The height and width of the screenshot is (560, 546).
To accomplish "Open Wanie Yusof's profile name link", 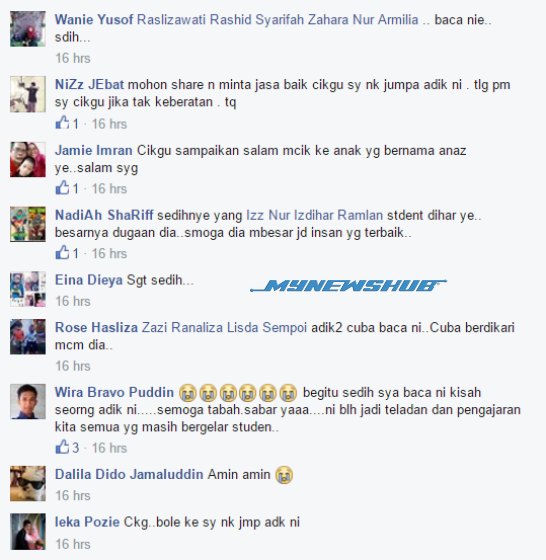I will [x=94, y=19].
